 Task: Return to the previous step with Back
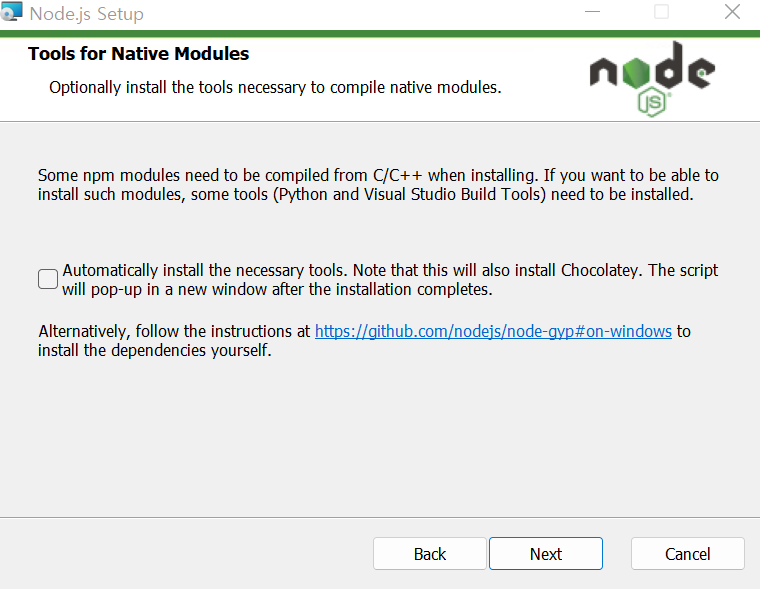tap(429, 554)
